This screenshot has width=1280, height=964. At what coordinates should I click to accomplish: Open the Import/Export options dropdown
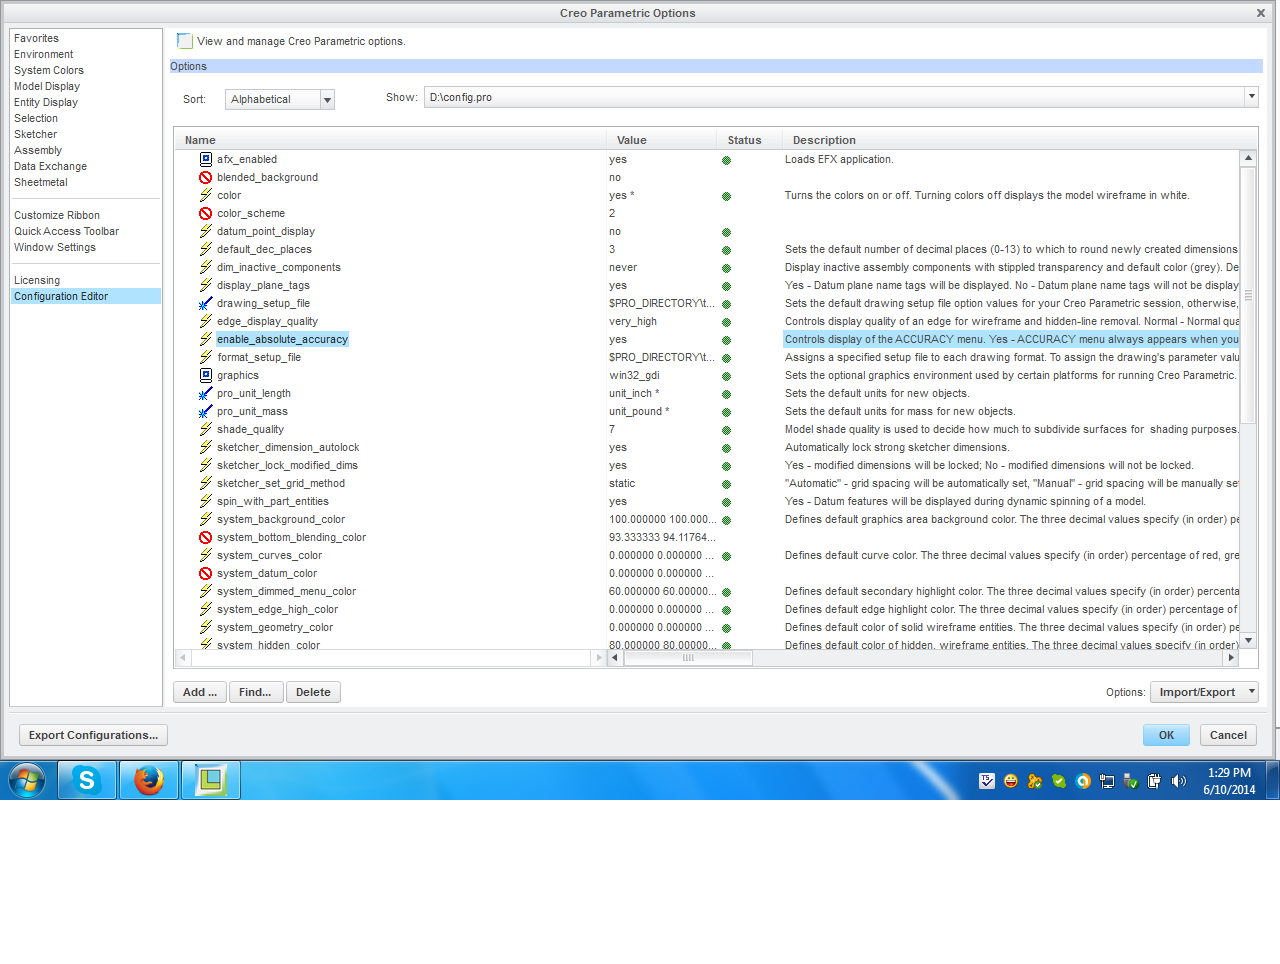(1204, 692)
